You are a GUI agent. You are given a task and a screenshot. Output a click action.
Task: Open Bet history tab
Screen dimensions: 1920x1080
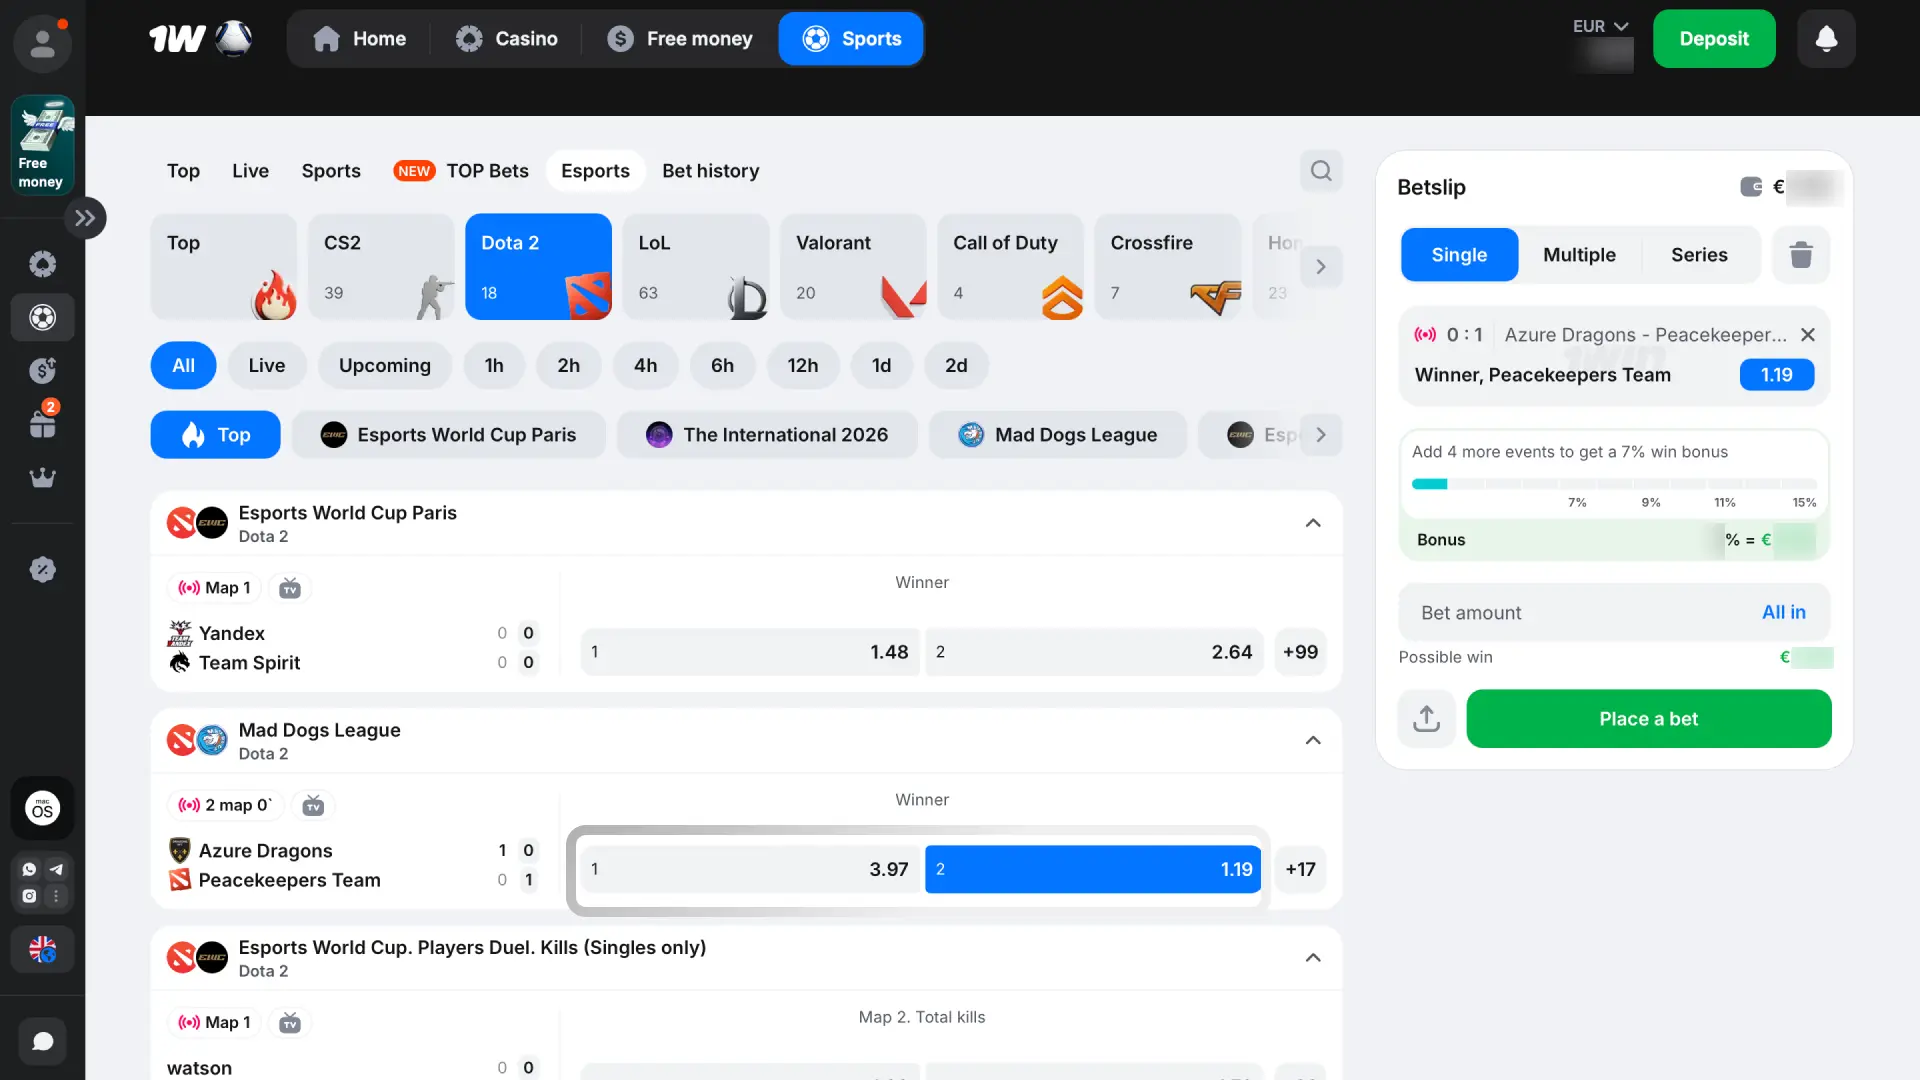(x=711, y=171)
